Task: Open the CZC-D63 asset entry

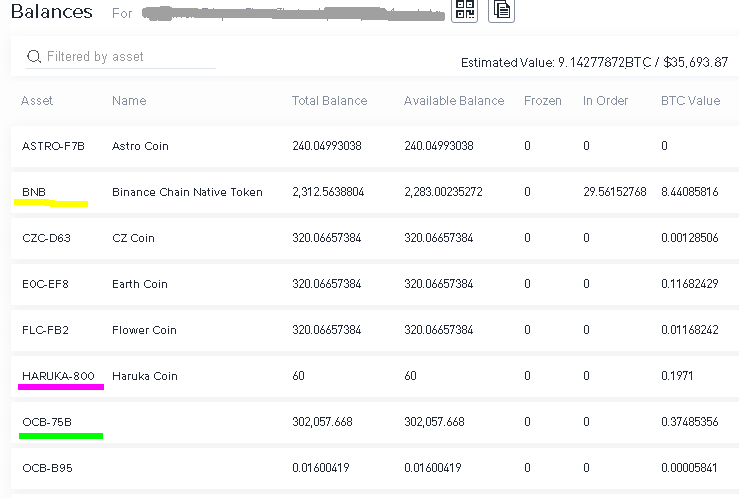Action: pyautogui.click(x=46, y=238)
